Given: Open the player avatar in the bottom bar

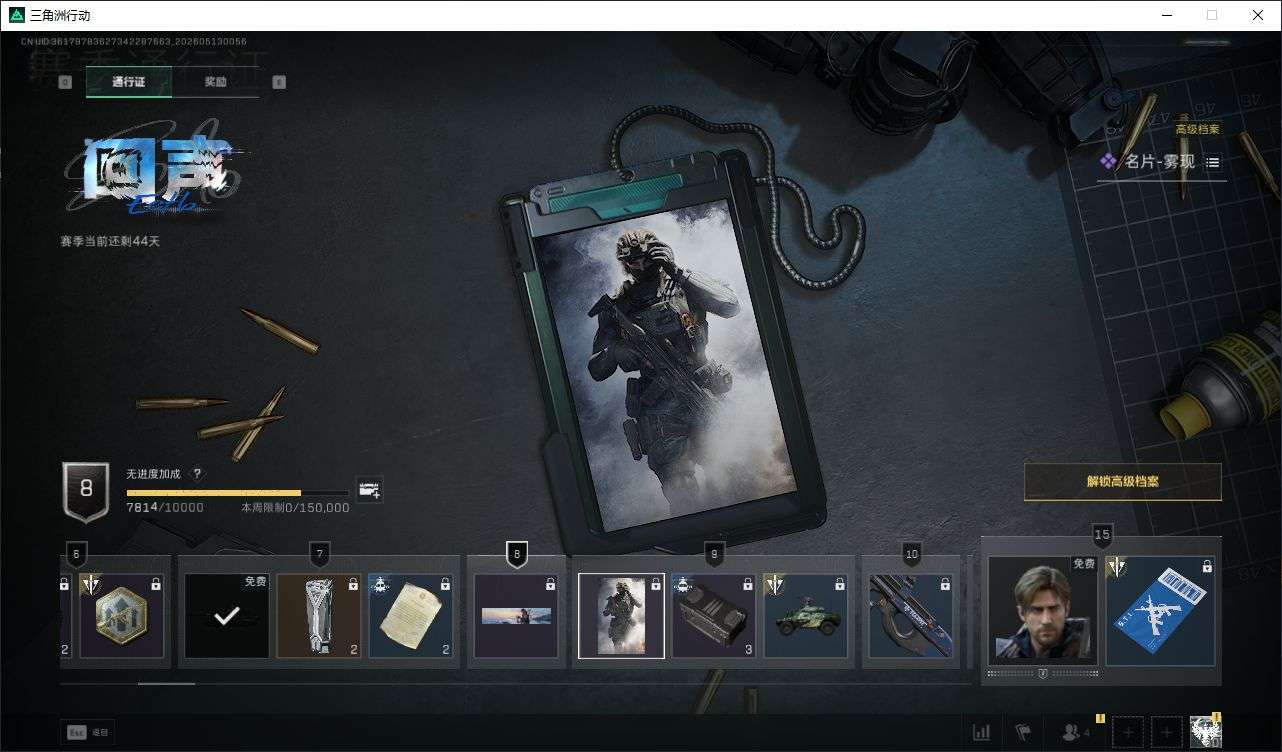Looking at the screenshot, I should coord(1205,732).
